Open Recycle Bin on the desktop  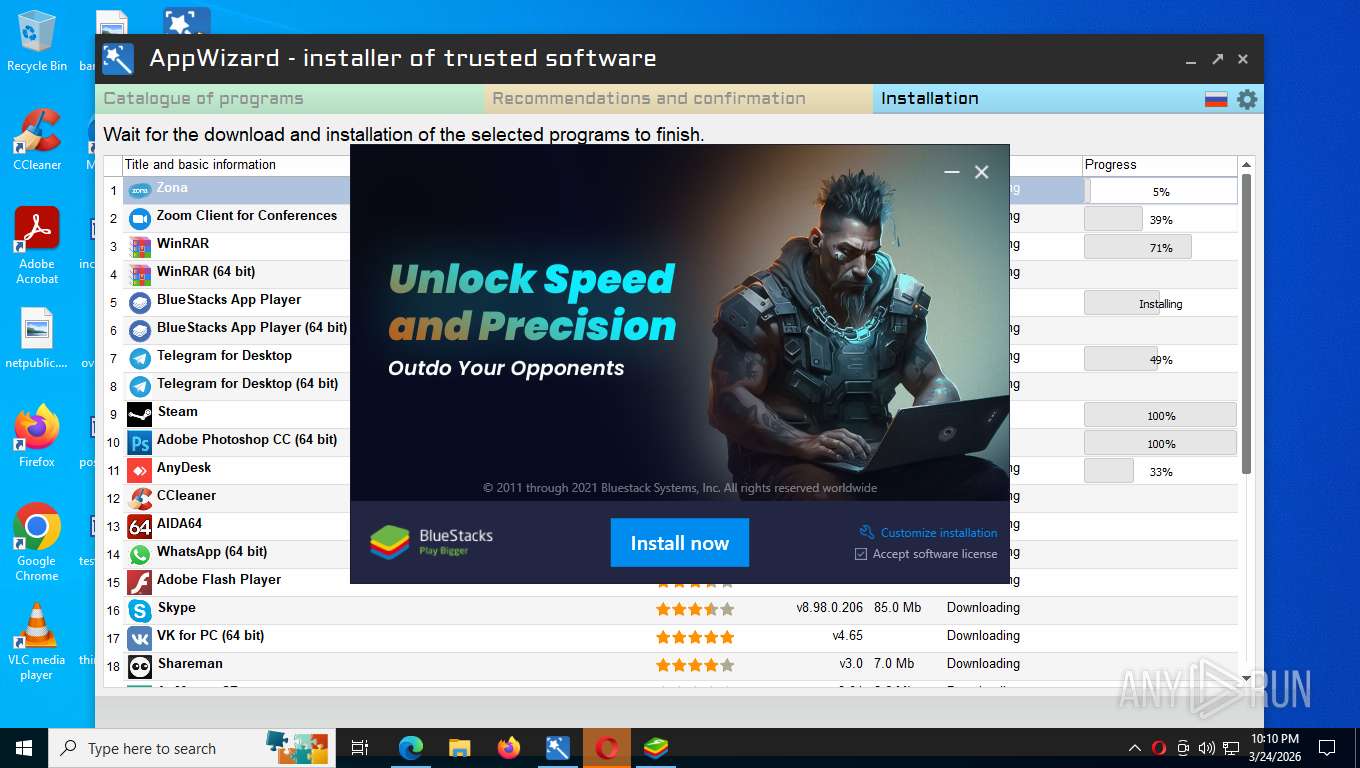pos(37,42)
